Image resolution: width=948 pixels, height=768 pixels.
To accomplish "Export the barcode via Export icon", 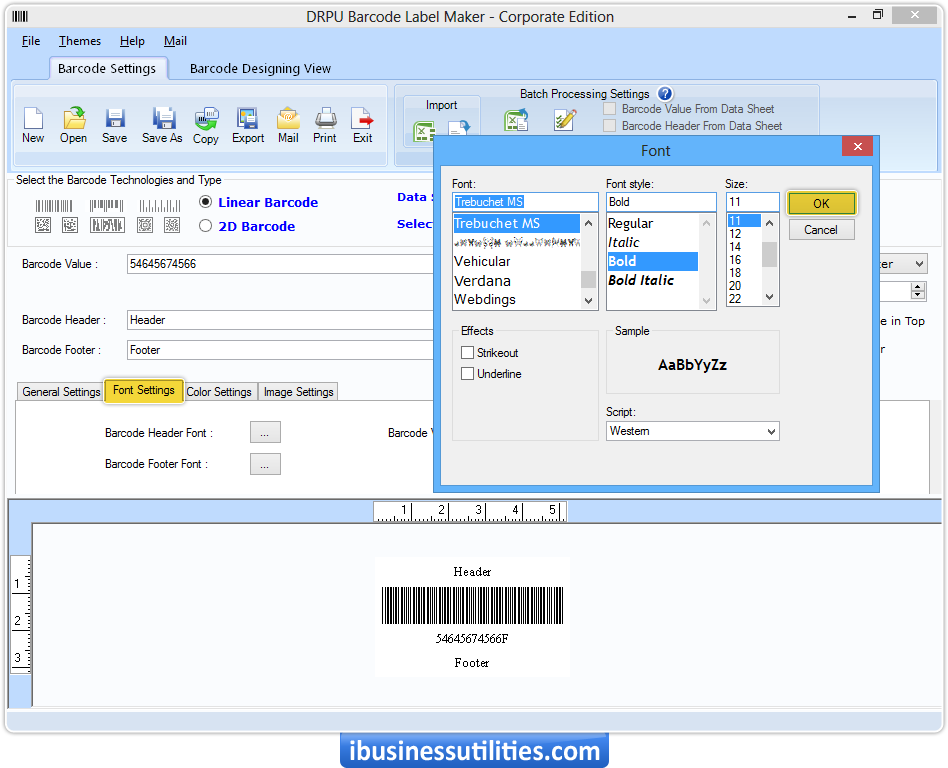I will pyautogui.click(x=247, y=119).
